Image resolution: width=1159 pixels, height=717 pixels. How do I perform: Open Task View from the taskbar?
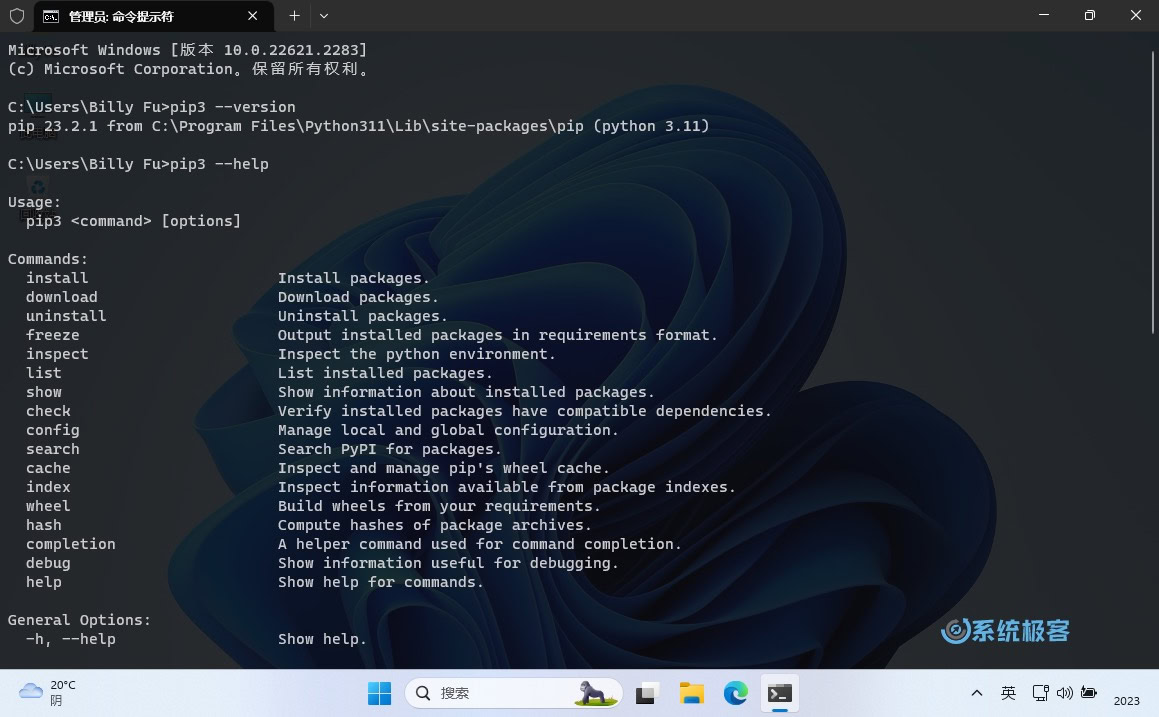[x=645, y=693]
